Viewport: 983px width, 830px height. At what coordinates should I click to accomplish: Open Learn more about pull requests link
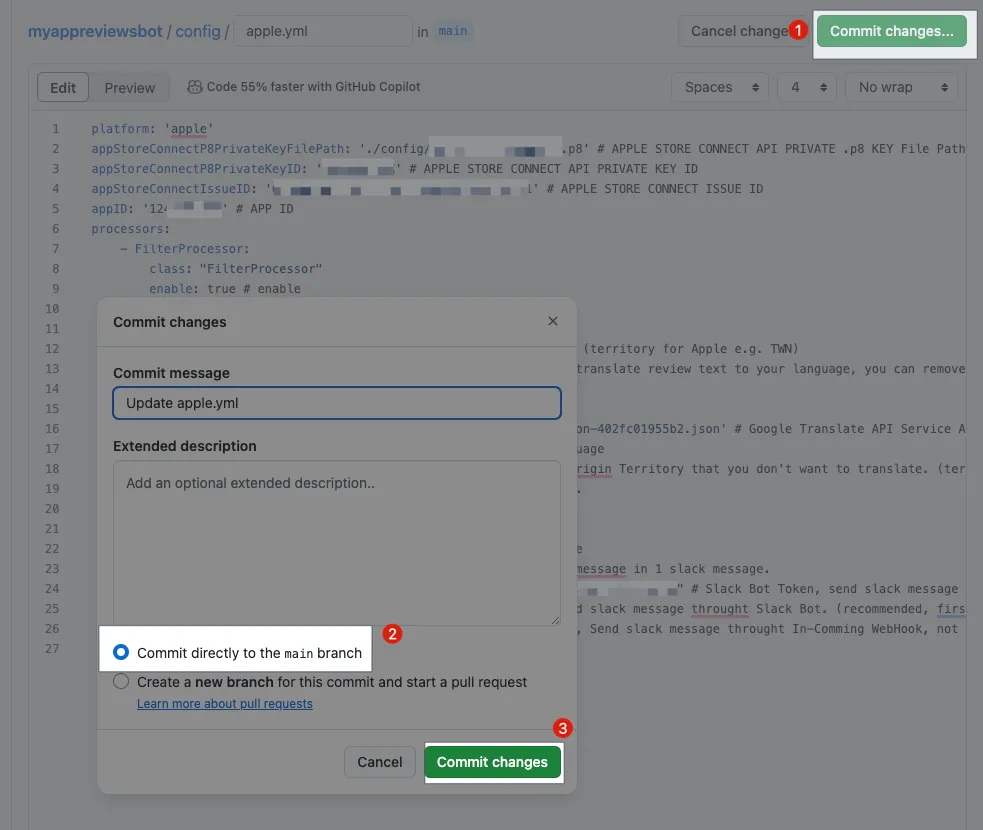pos(225,704)
